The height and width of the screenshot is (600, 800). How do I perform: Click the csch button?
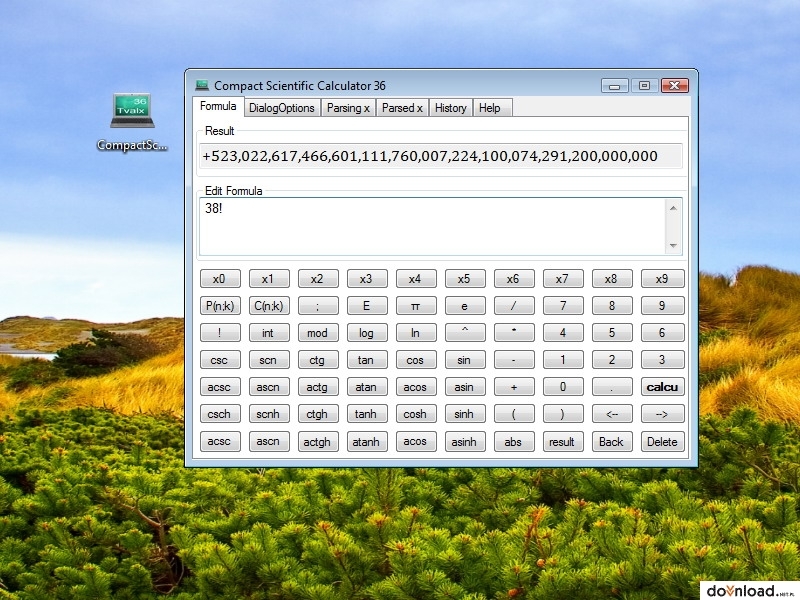point(220,414)
